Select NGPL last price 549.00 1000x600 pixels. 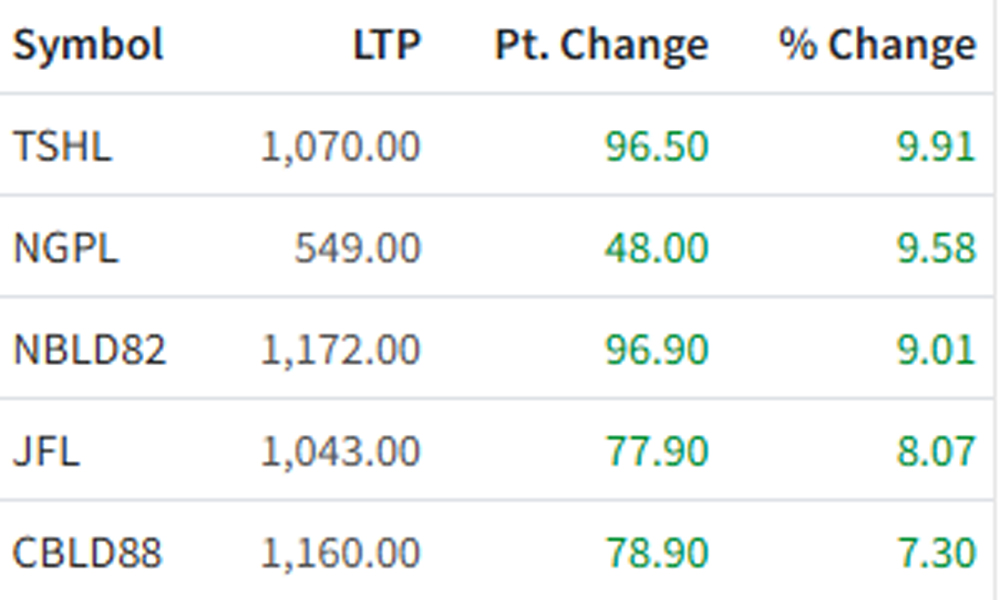pos(358,247)
